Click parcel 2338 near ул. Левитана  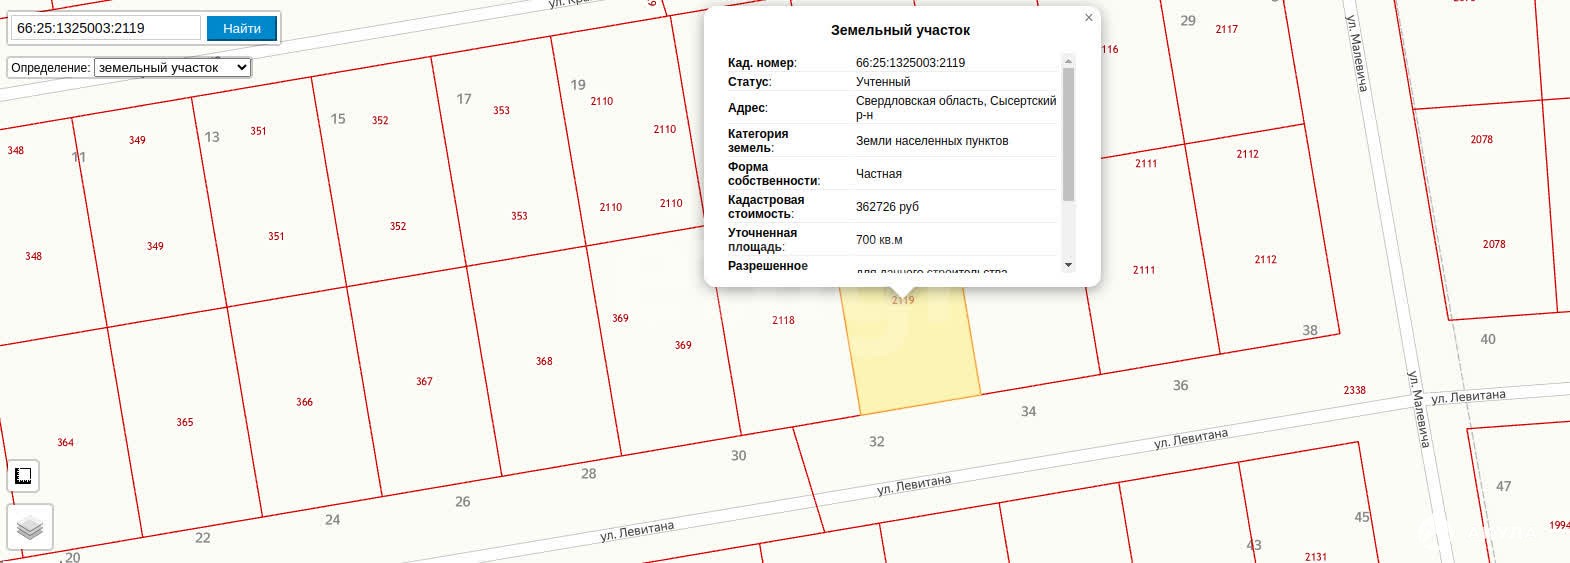pyautogui.click(x=1354, y=390)
